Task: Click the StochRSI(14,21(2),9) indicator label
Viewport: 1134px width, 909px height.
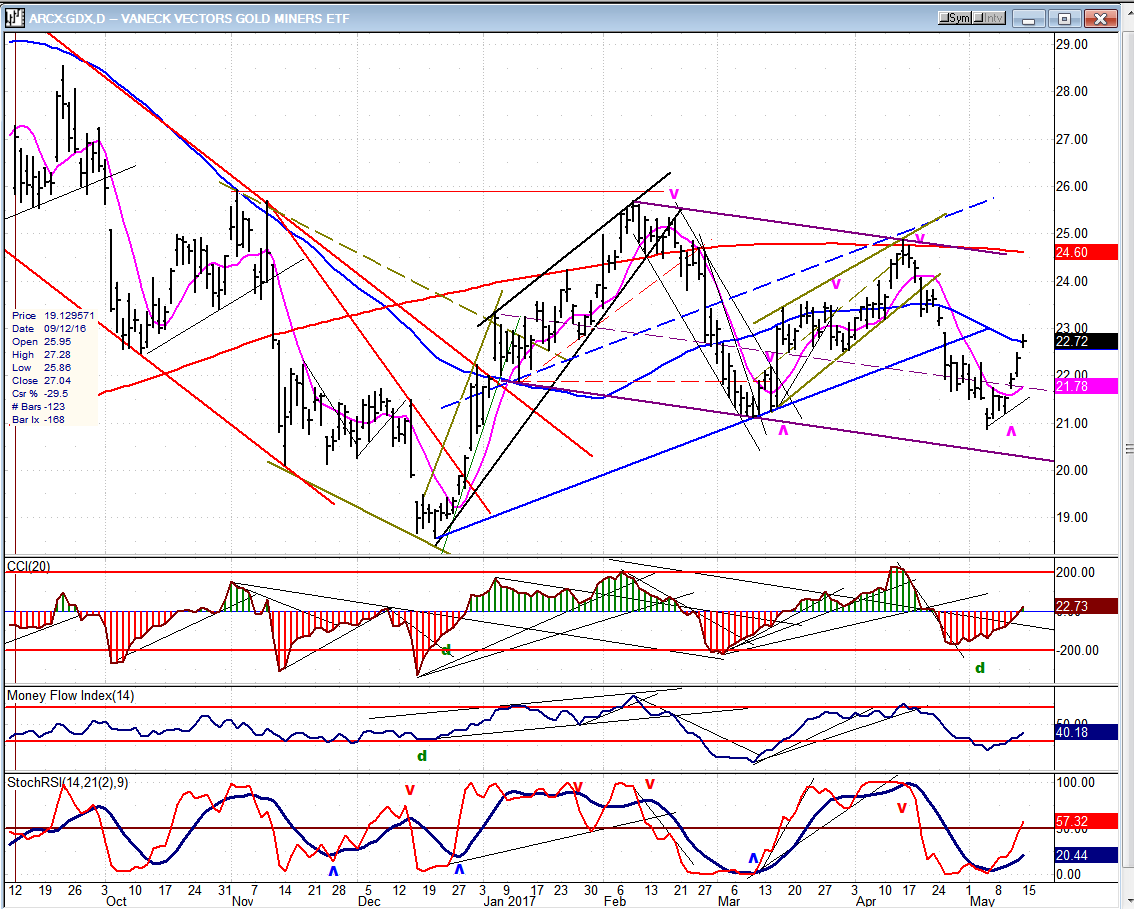Action: 67,781
